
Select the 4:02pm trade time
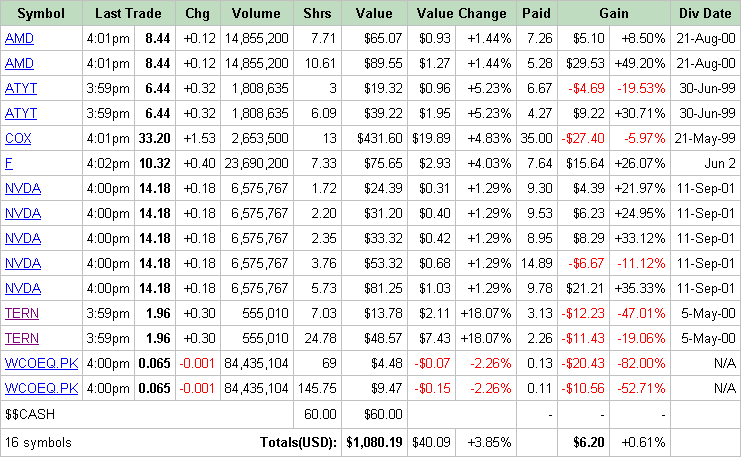point(108,164)
